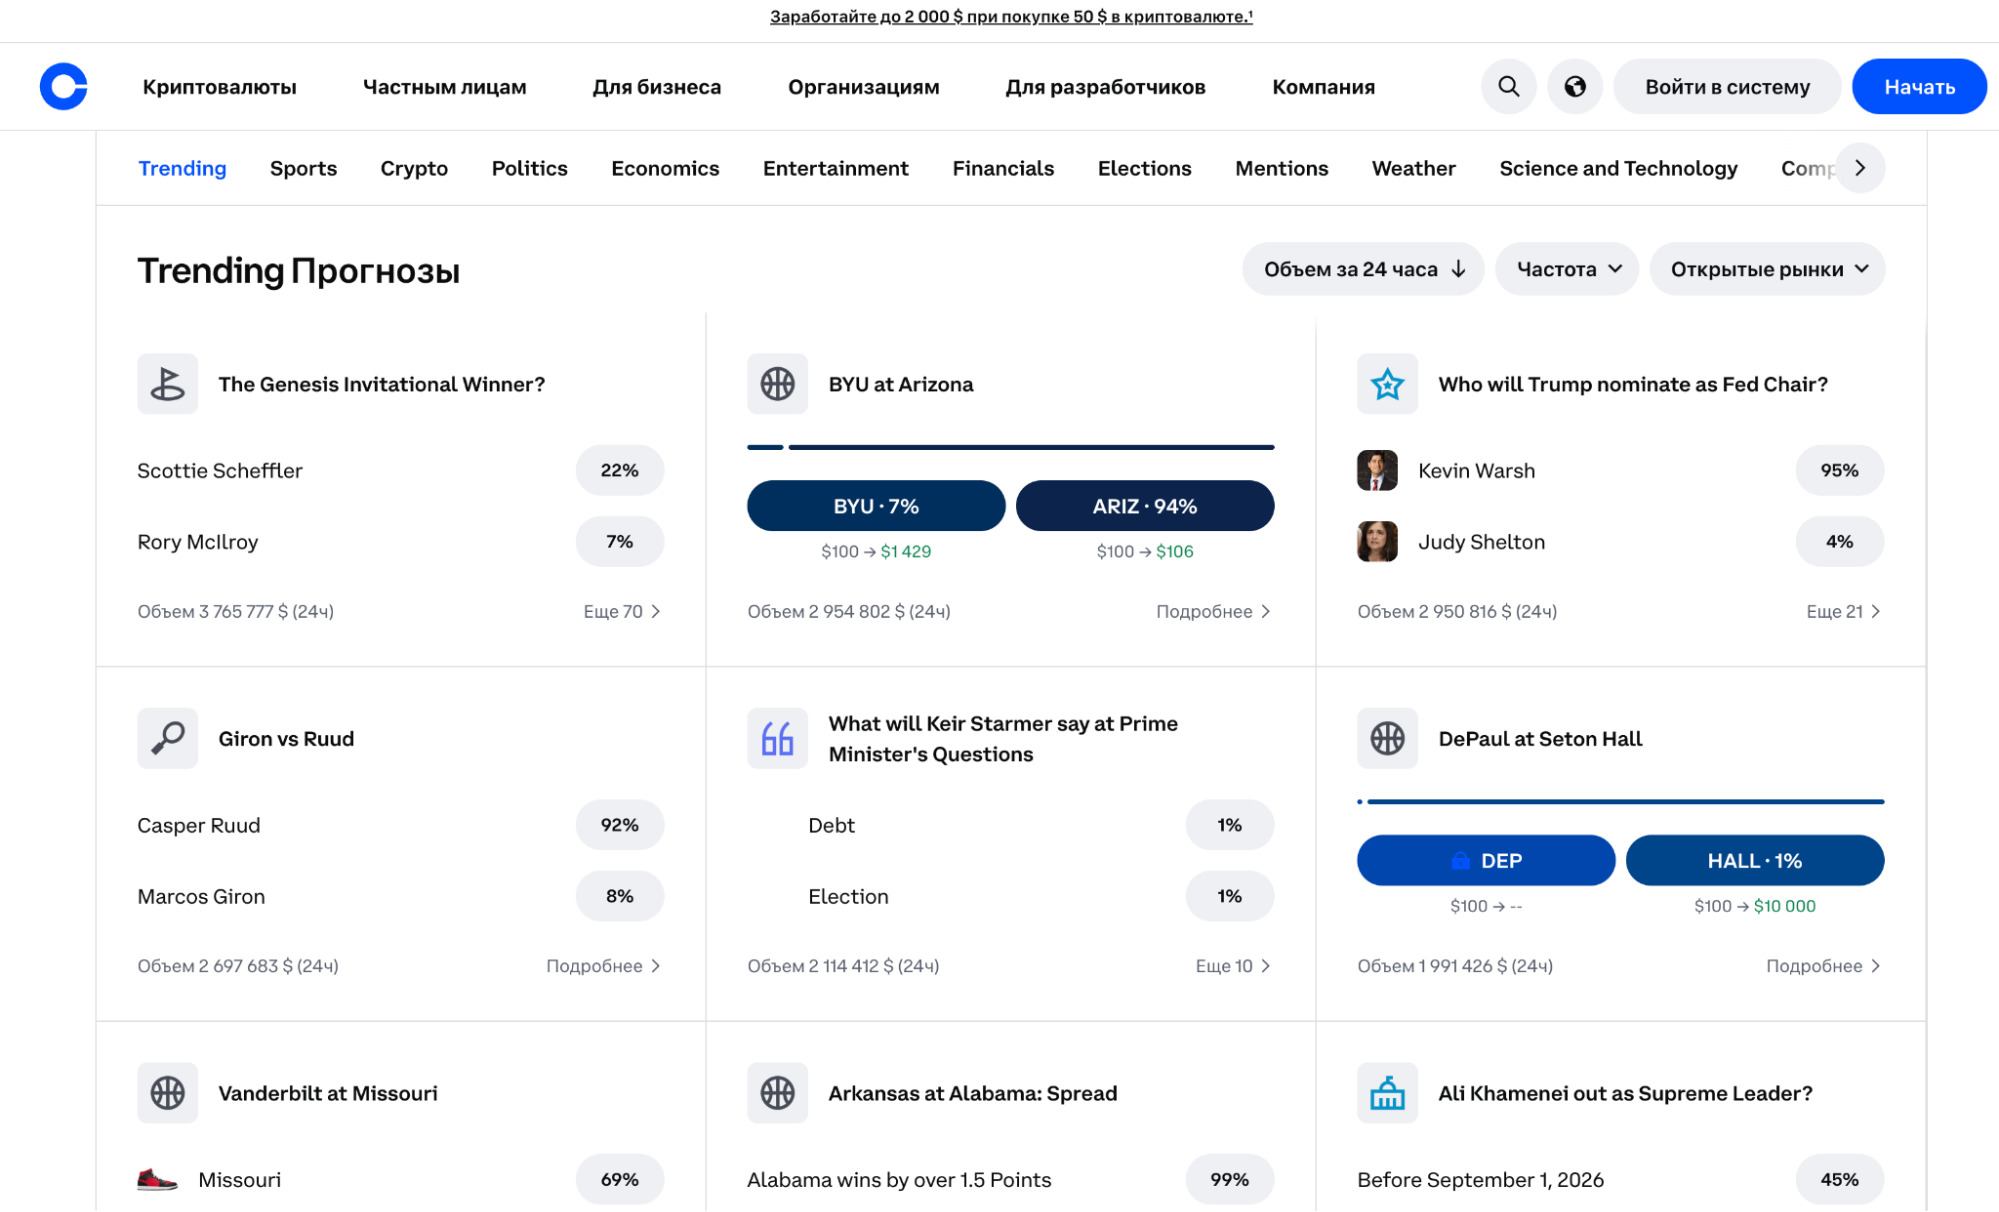Open the Частота dropdown
The image size is (1999, 1212).
click(x=1566, y=269)
